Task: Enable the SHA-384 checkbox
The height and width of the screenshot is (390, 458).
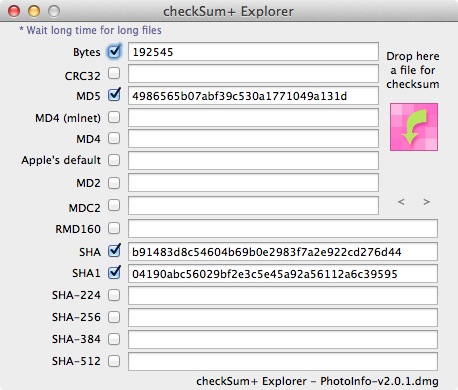Action: [114, 339]
